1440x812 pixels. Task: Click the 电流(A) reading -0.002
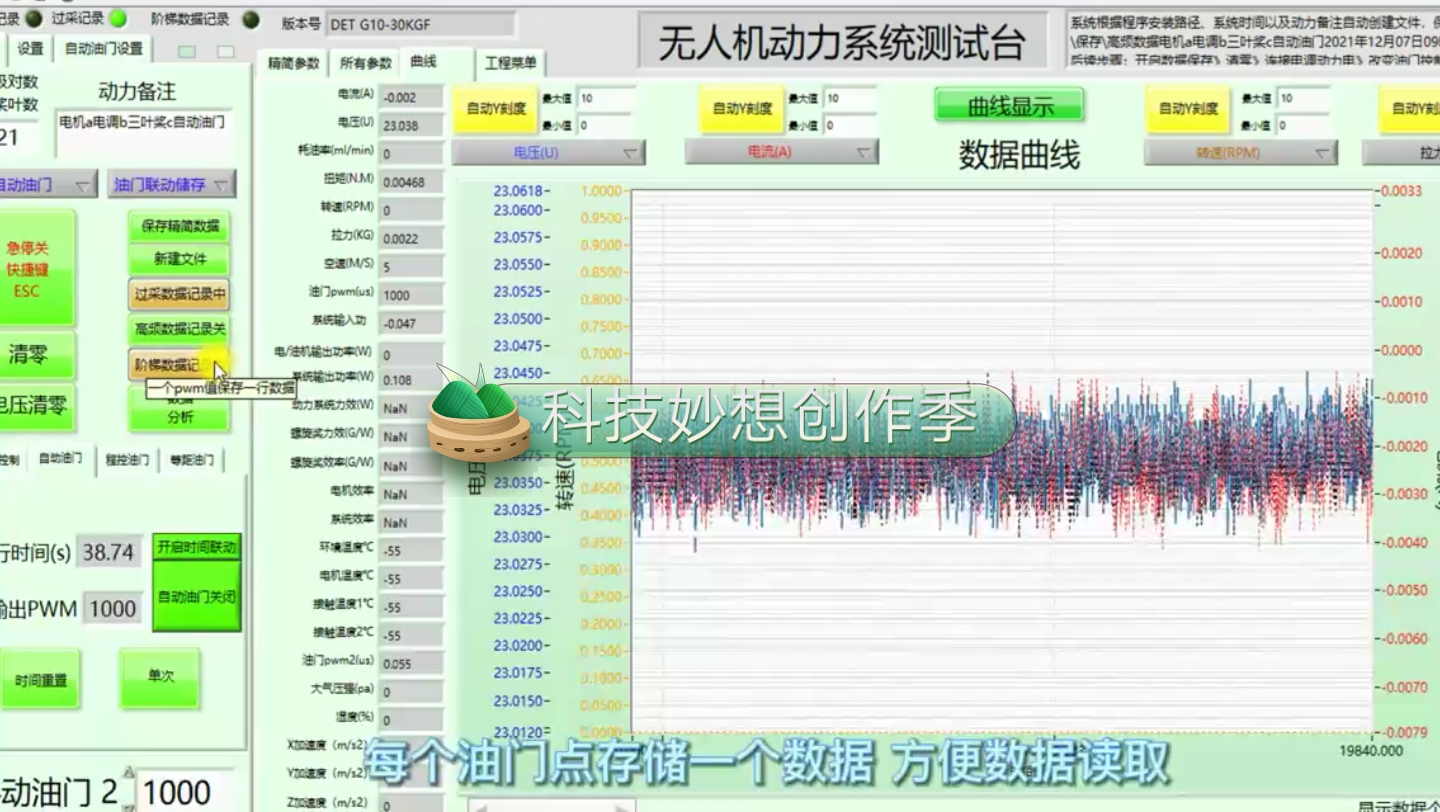coord(411,98)
